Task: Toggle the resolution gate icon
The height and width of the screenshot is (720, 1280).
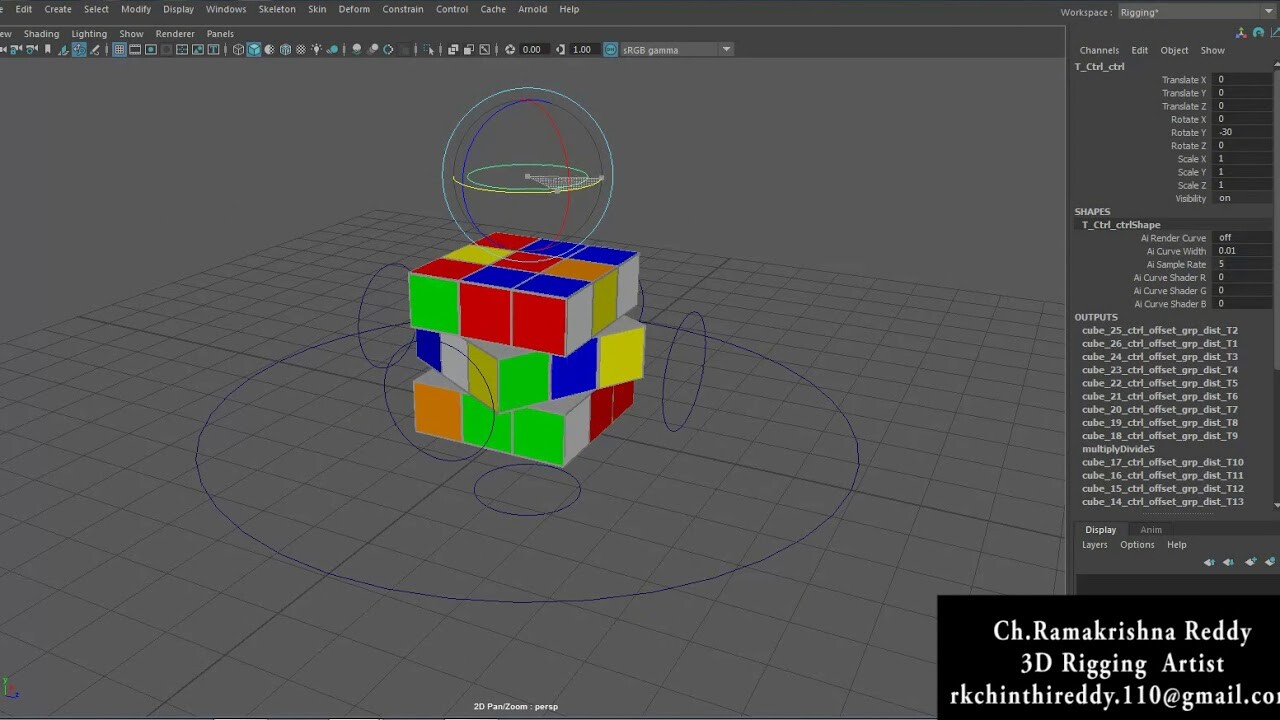Action: [150, 48]
